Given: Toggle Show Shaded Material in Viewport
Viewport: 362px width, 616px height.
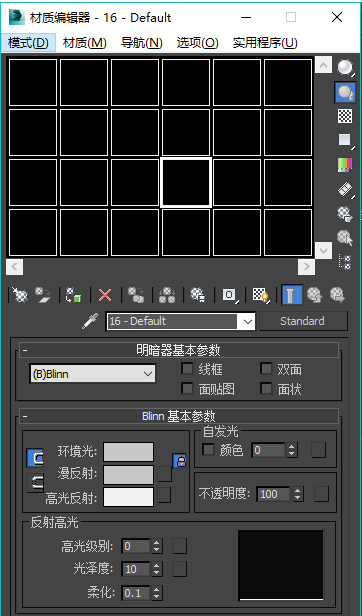Looking at the screenshot, I should [x=261, y=295].
